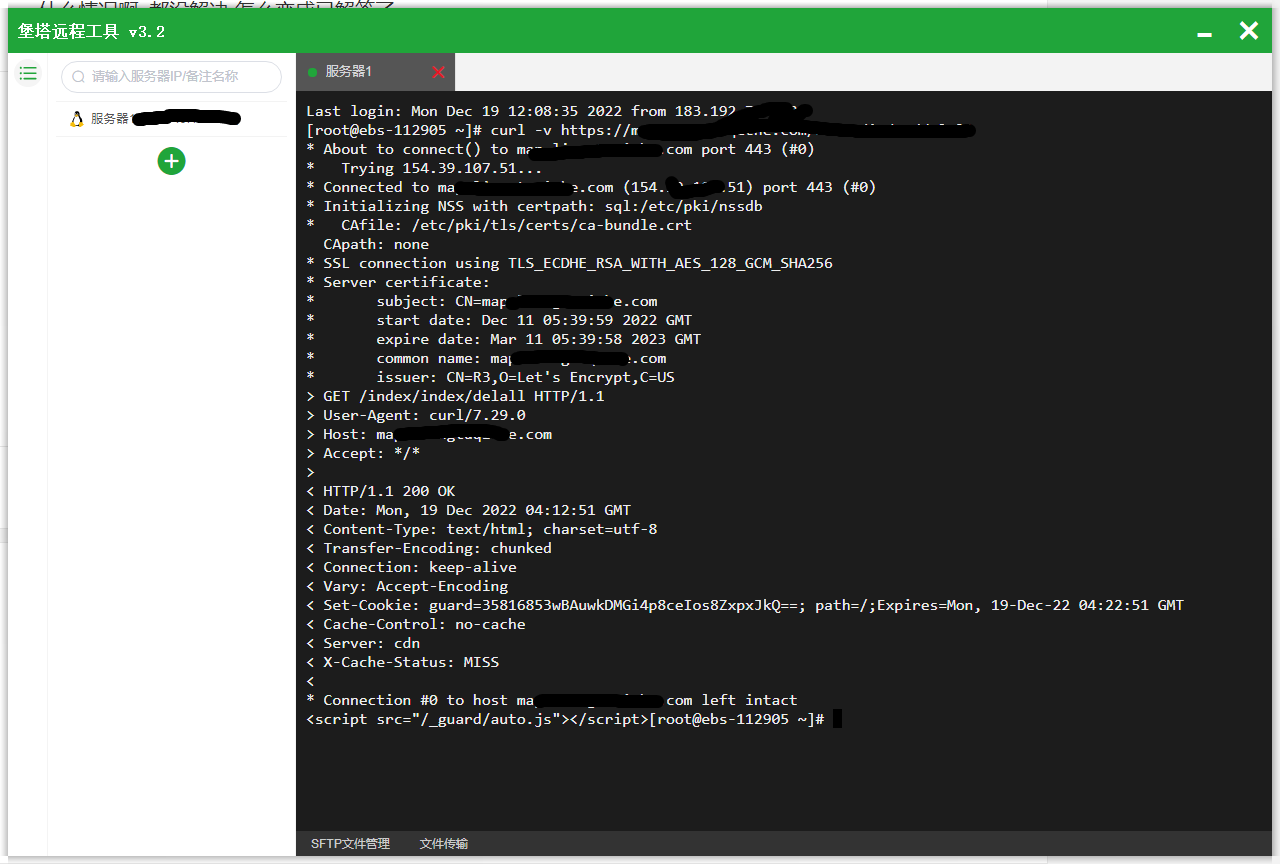Click the Linux penguin icon of the server
This screenshot has width=1280, height=864.
77,119
